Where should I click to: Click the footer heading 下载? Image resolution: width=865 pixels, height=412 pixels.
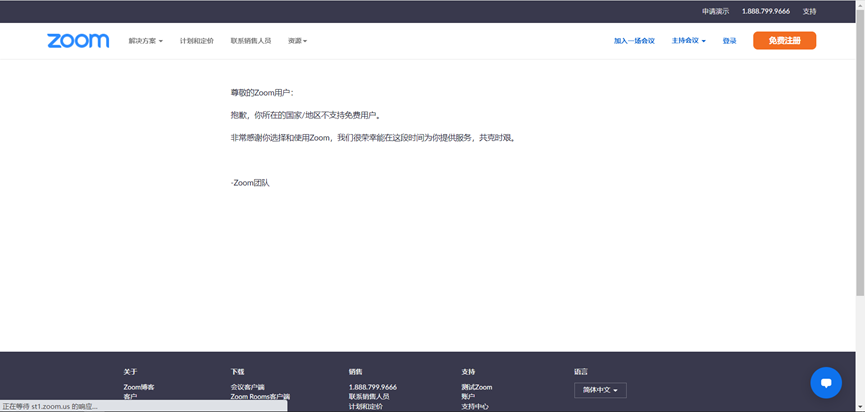[237, 372]
